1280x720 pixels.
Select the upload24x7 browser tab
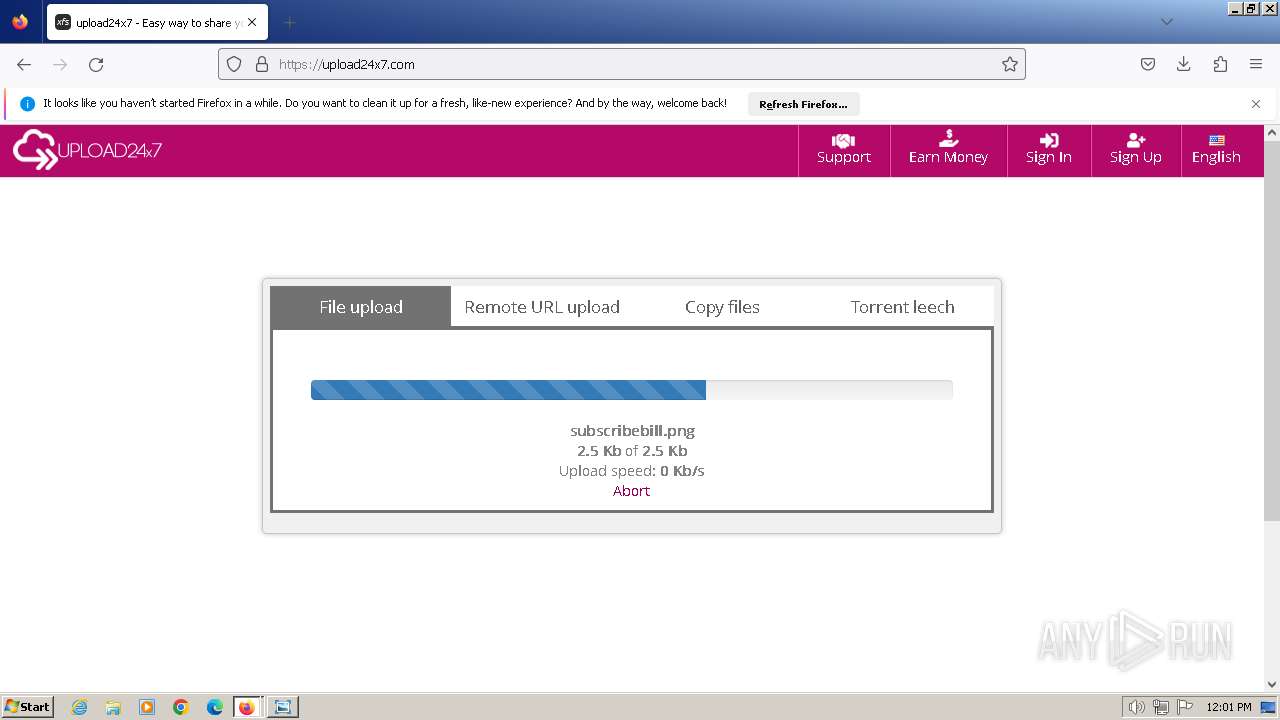click(157, 22)
